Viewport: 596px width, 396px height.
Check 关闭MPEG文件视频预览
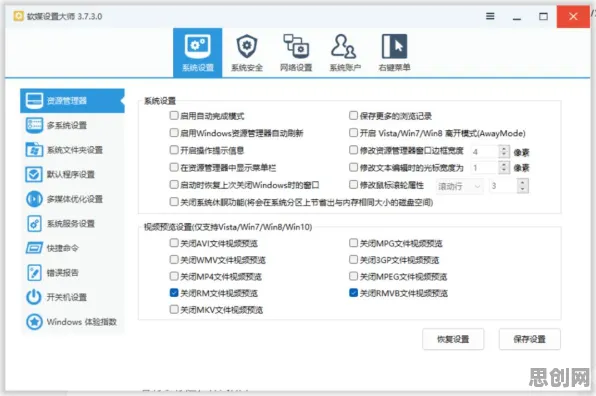coord(353,276)
